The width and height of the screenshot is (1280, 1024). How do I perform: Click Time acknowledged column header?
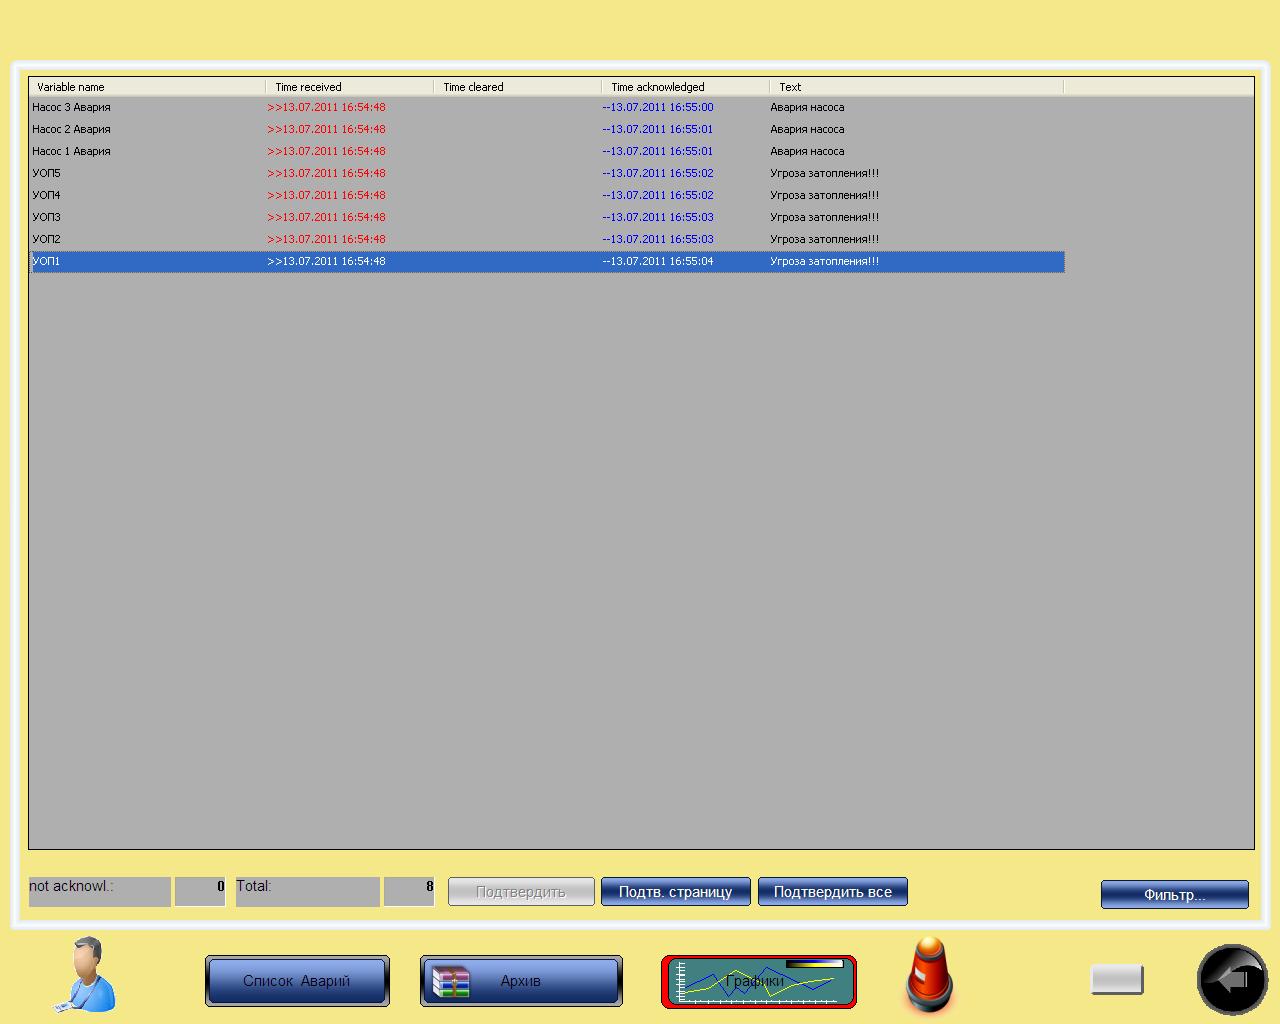(685, 87)
